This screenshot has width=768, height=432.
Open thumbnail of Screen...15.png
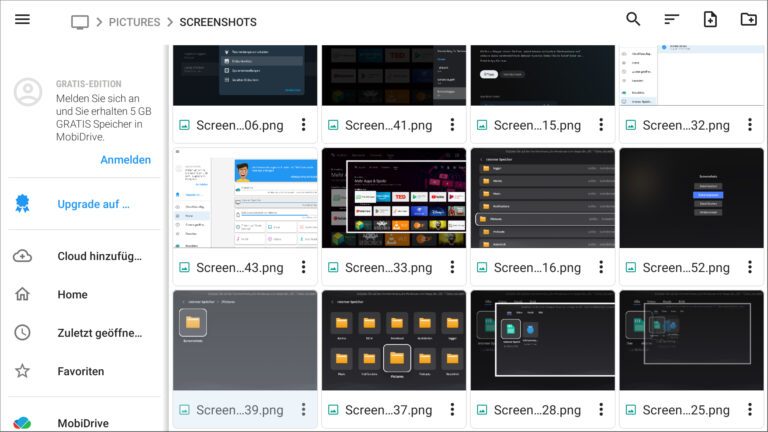point(543,75)
